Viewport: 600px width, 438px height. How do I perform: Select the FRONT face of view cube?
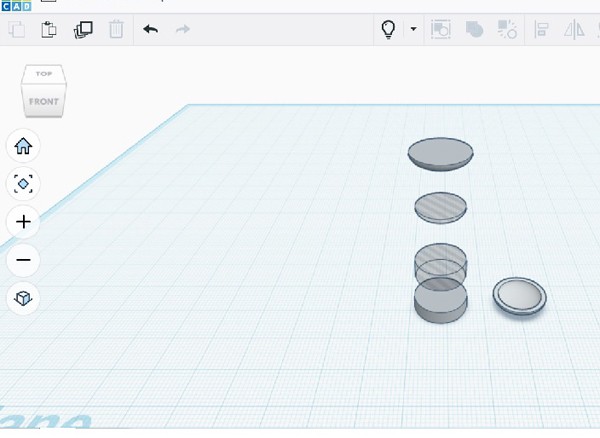pos(44,101)
